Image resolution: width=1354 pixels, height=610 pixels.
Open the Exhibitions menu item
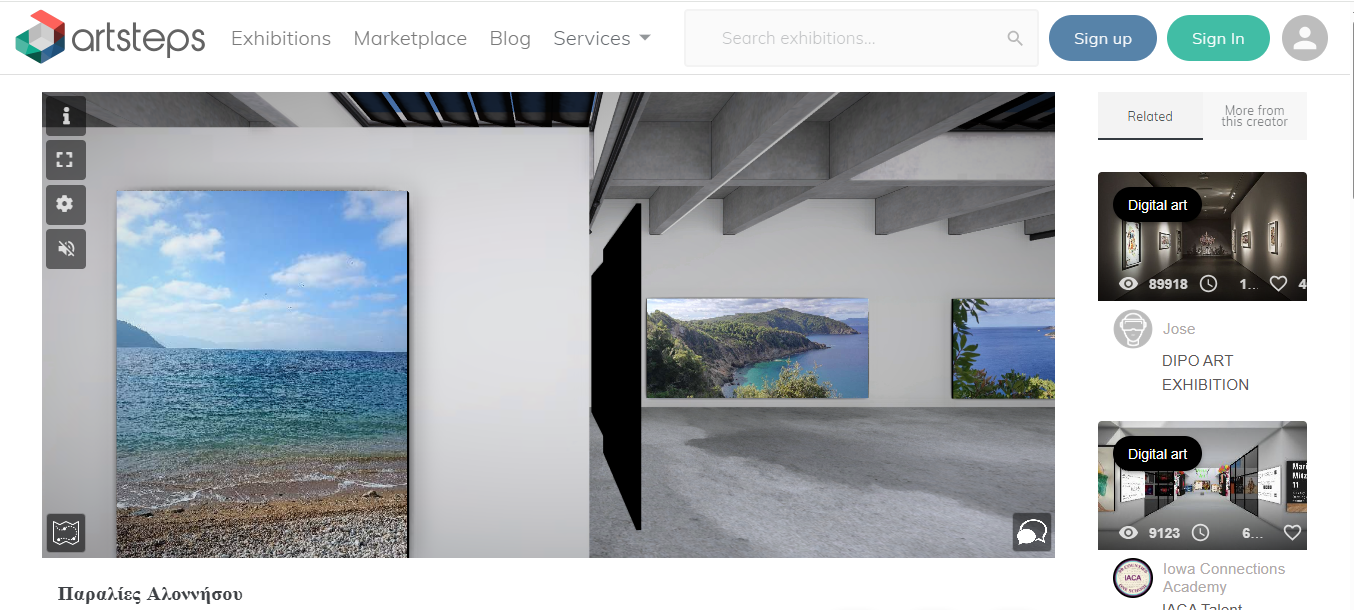[281, 38]
